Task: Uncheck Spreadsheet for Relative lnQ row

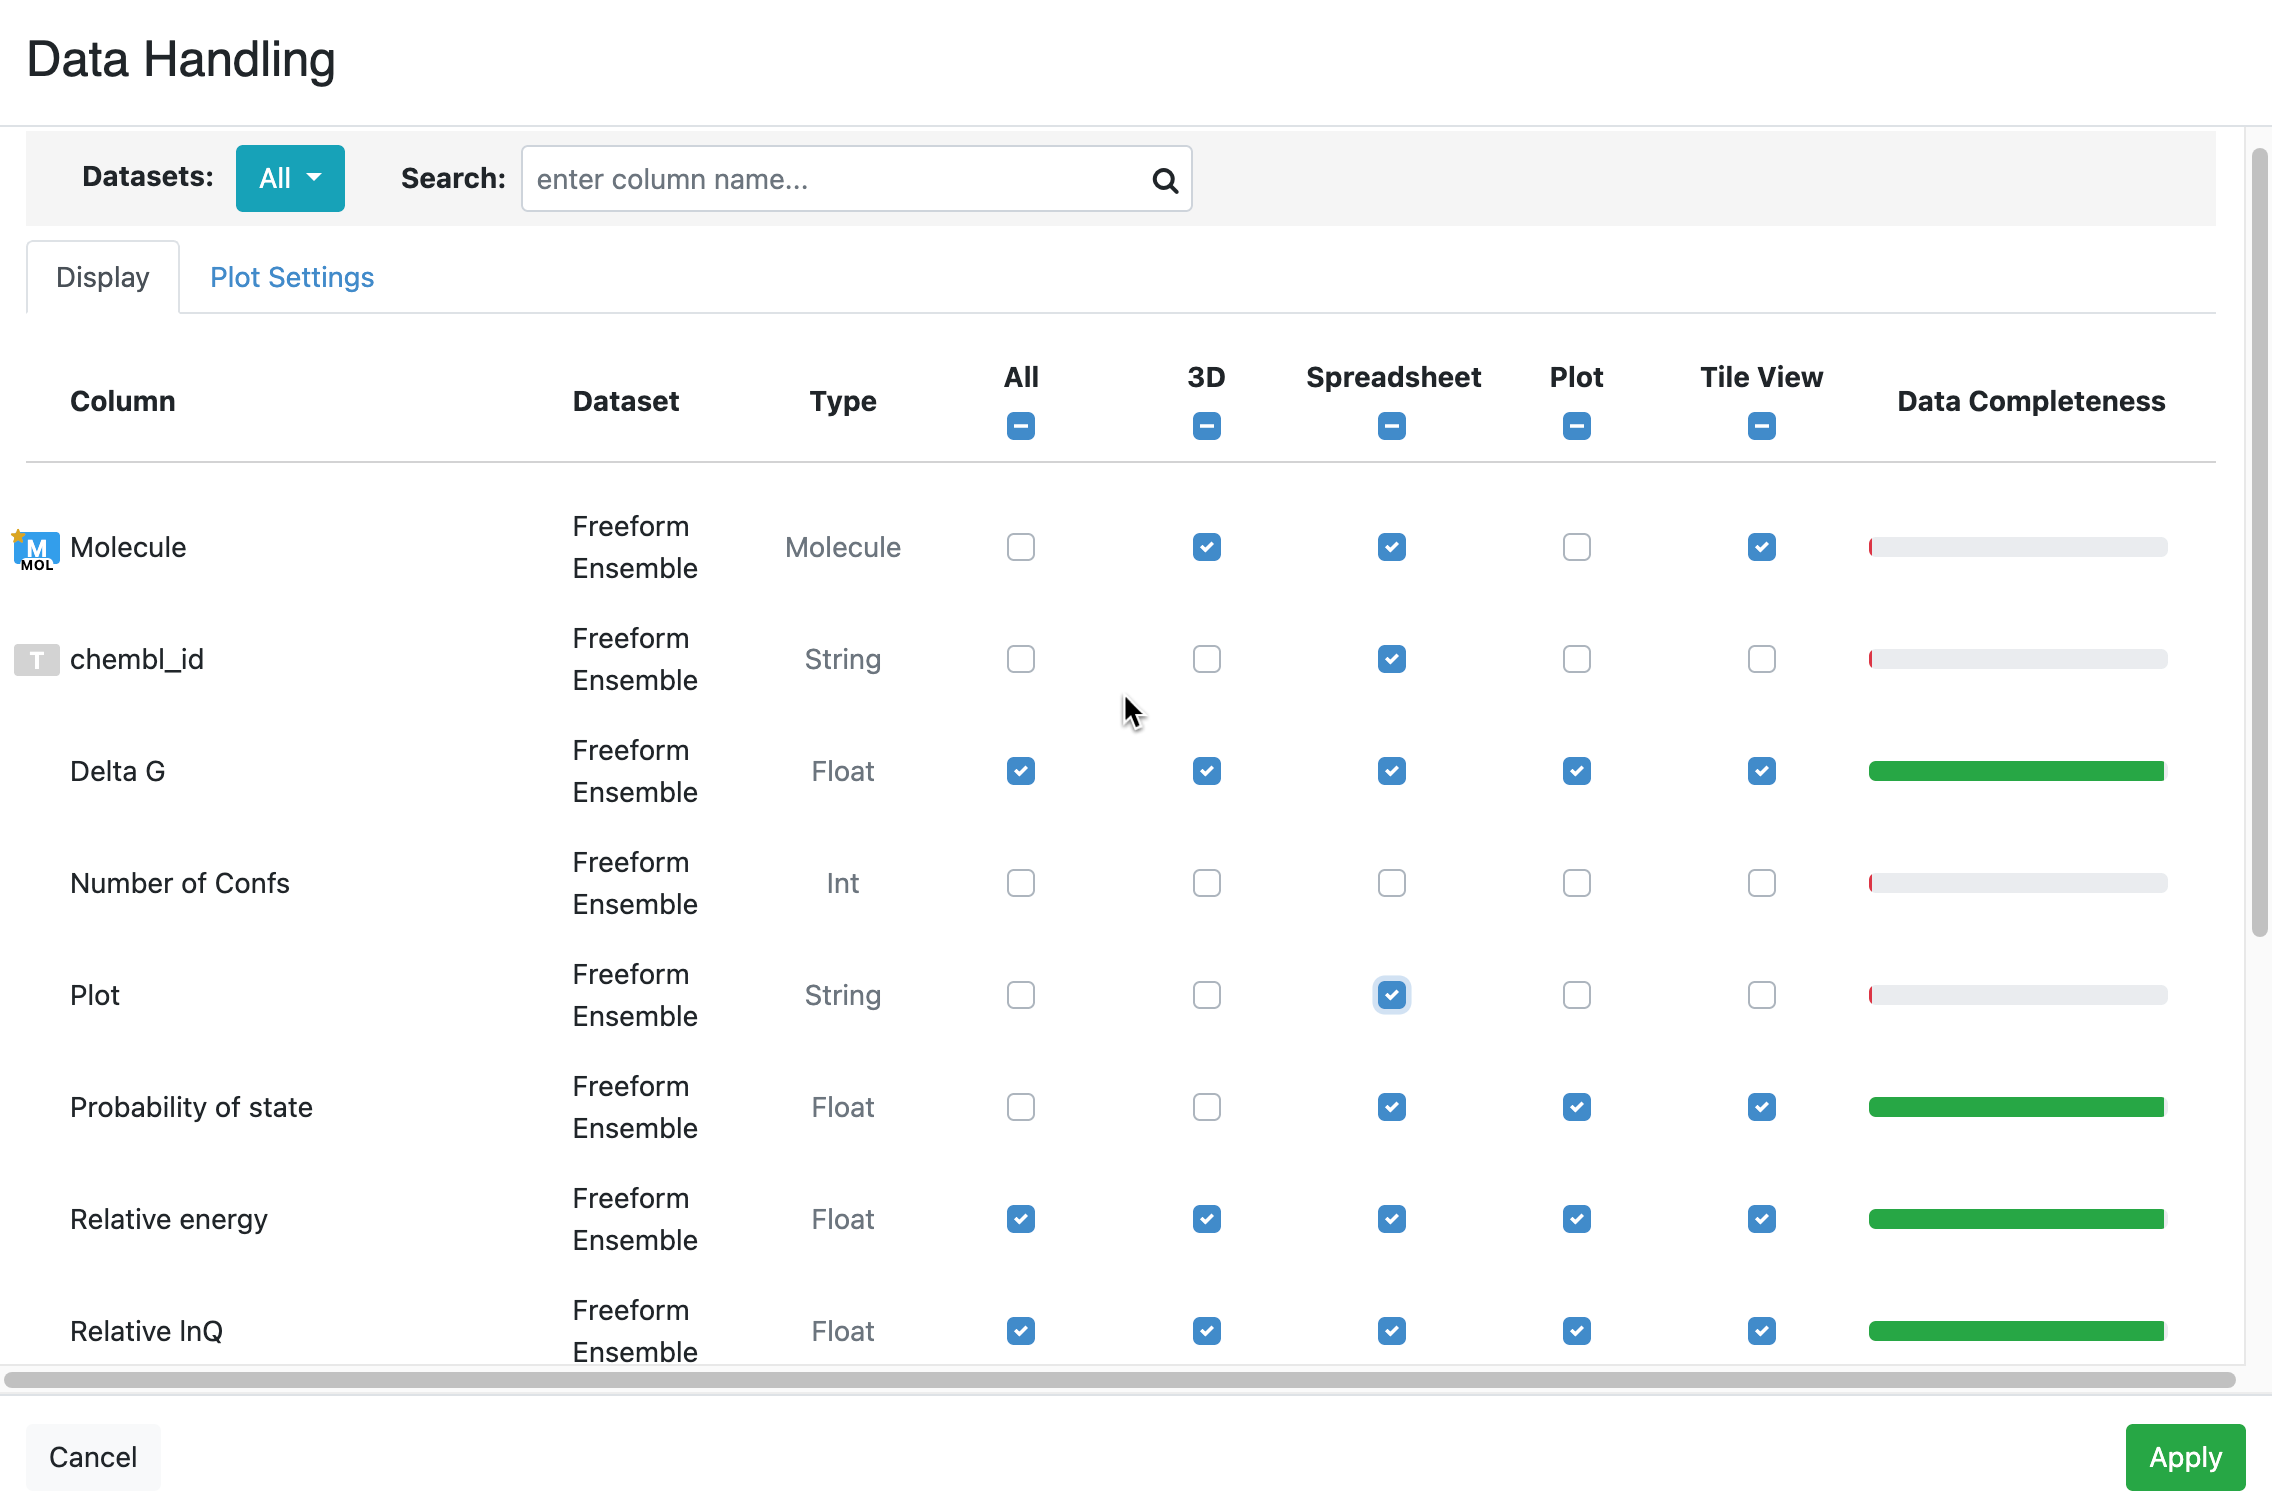Action: pyautogui.click(x=1392, y=1331)
